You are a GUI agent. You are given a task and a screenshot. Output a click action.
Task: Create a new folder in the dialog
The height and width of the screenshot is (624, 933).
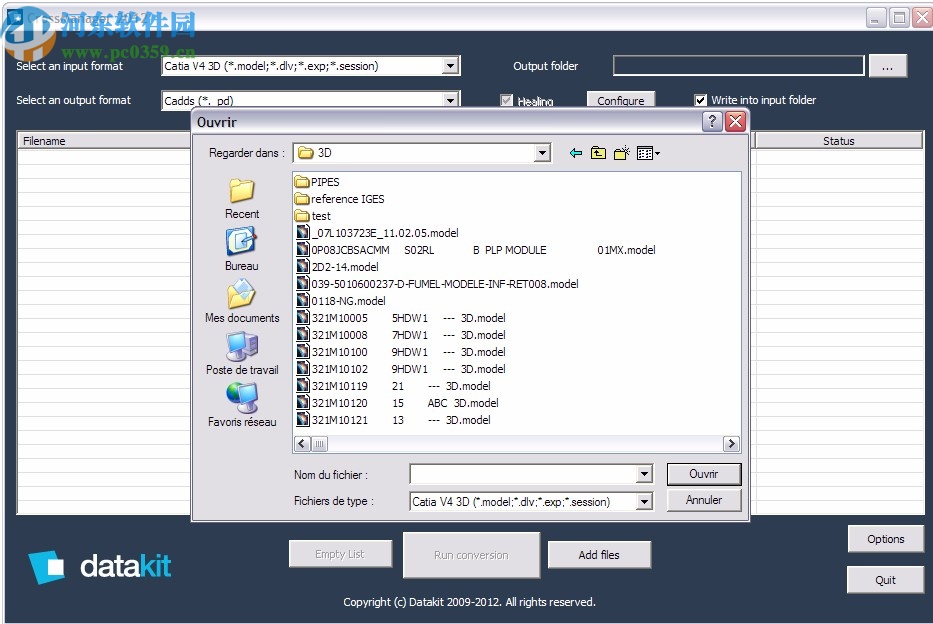pos(621,153)
